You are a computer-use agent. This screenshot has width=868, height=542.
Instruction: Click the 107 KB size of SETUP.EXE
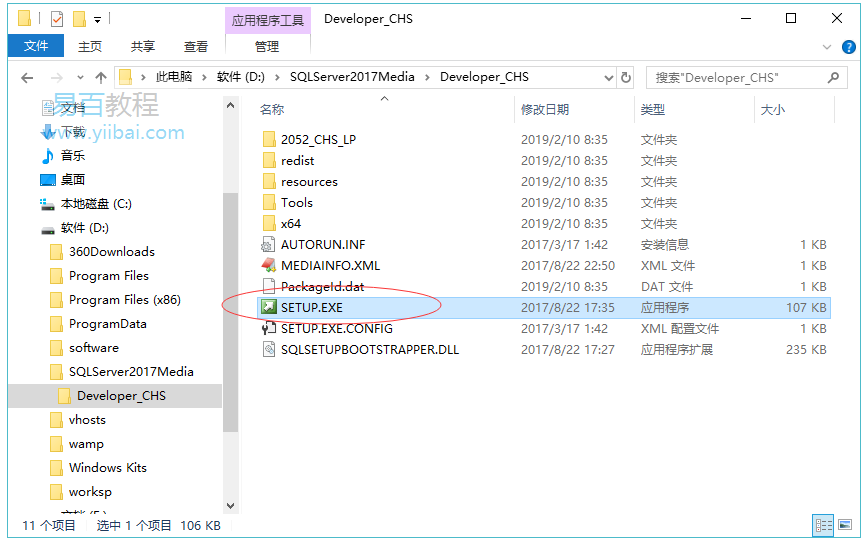(805, 308)
